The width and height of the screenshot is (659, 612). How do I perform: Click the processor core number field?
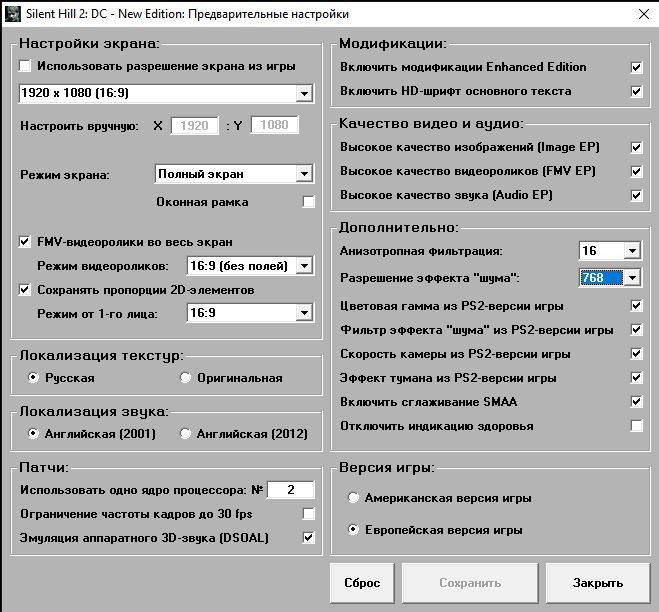click(x=290, y=490)
